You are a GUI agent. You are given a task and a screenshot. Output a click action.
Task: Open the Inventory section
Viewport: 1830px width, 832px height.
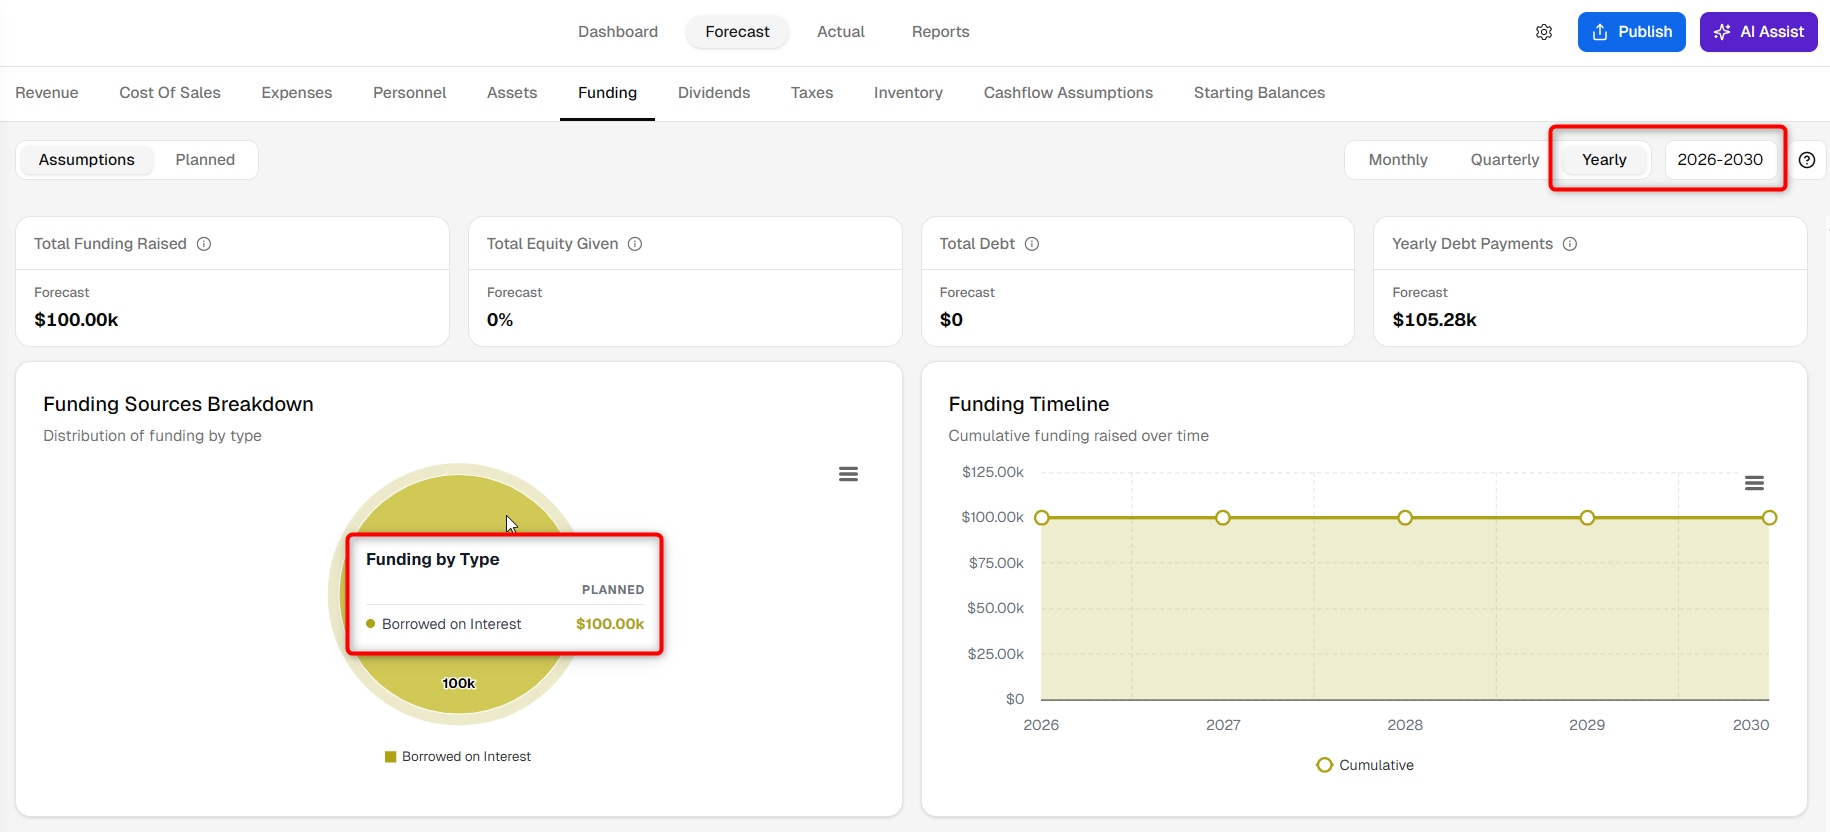[x=908, y=93]
